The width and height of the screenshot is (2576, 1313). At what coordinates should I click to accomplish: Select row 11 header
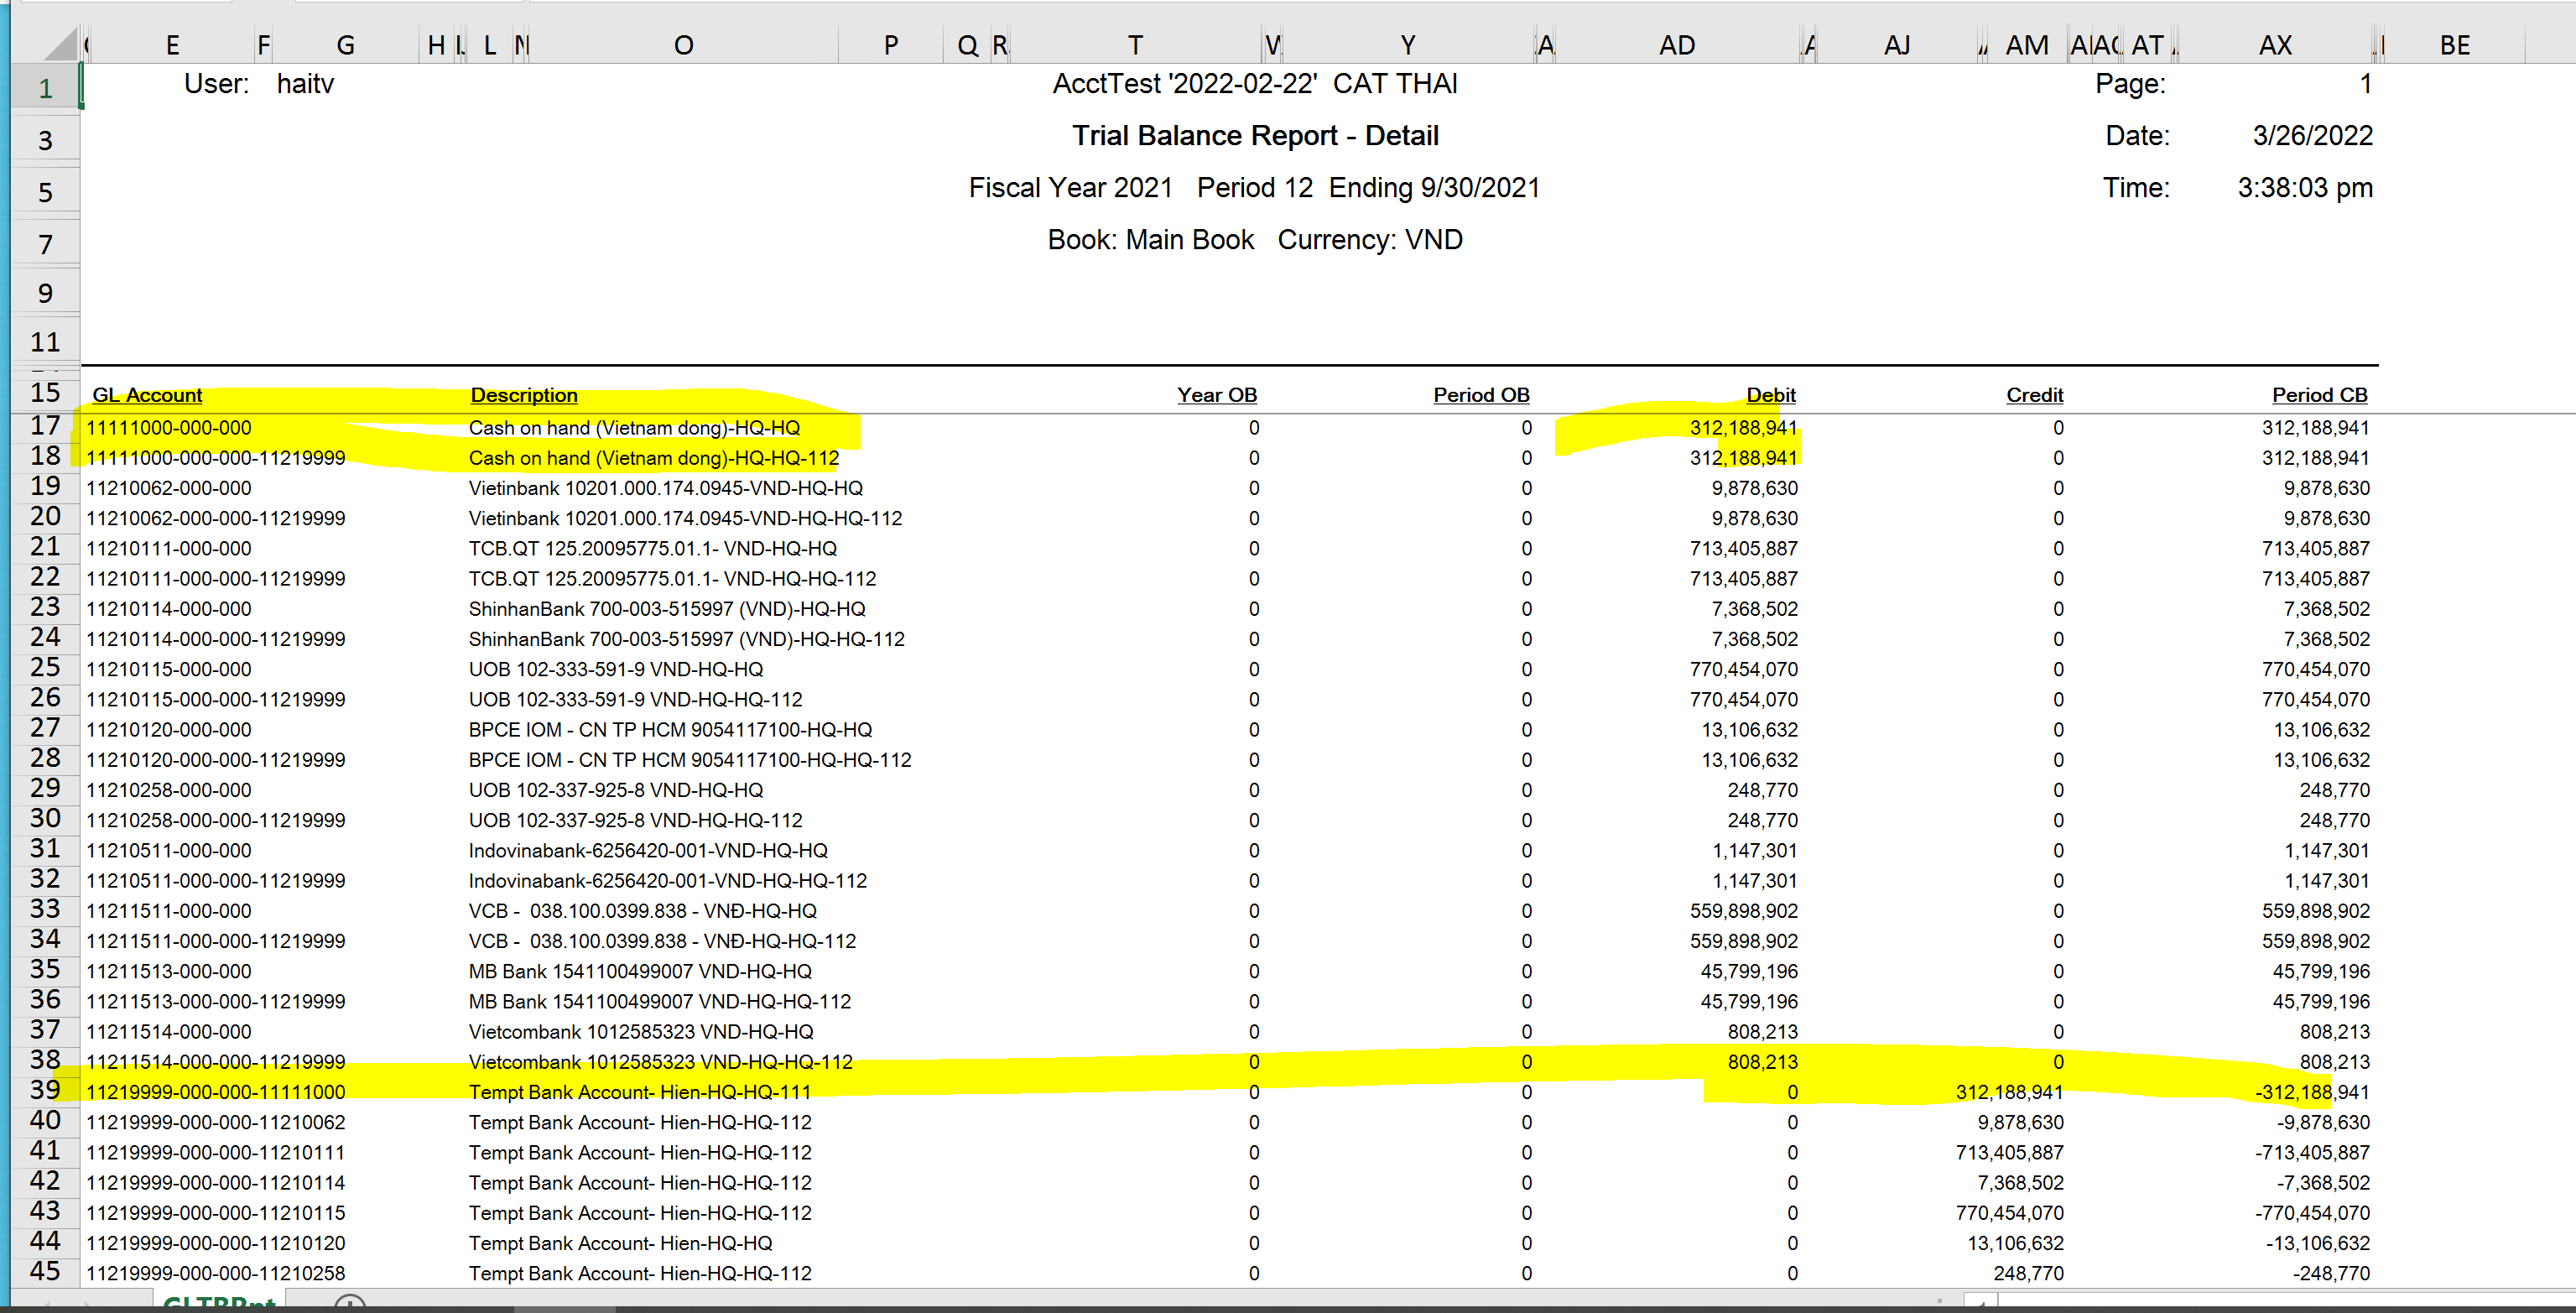(x=45, y=342)
